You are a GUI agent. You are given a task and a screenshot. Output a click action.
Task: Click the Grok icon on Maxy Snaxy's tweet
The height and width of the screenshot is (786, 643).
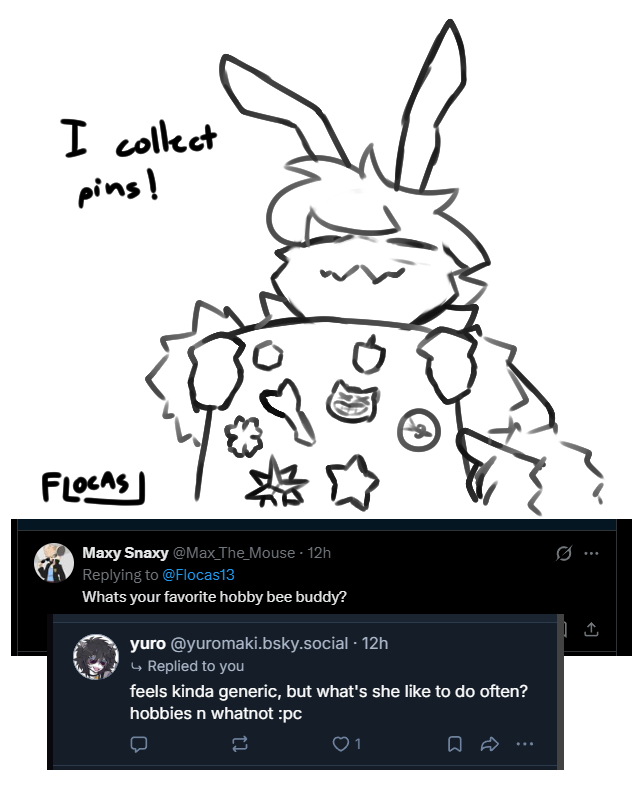pos(564,553)
